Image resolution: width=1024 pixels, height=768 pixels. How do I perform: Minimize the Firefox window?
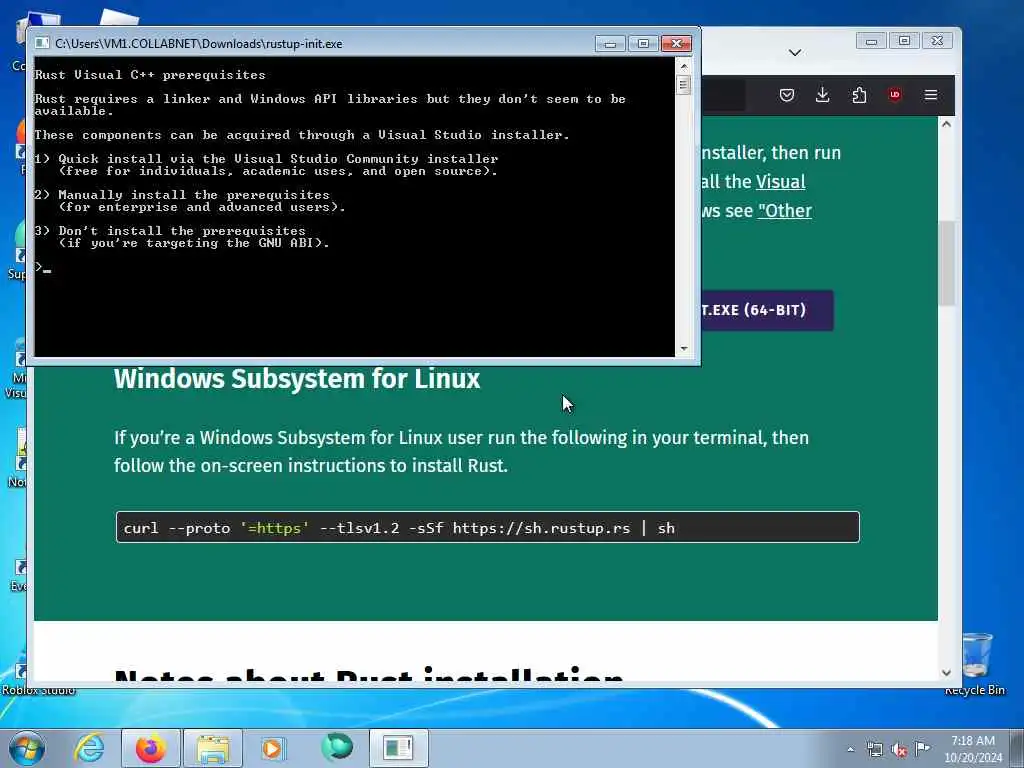tap(871, 41)
